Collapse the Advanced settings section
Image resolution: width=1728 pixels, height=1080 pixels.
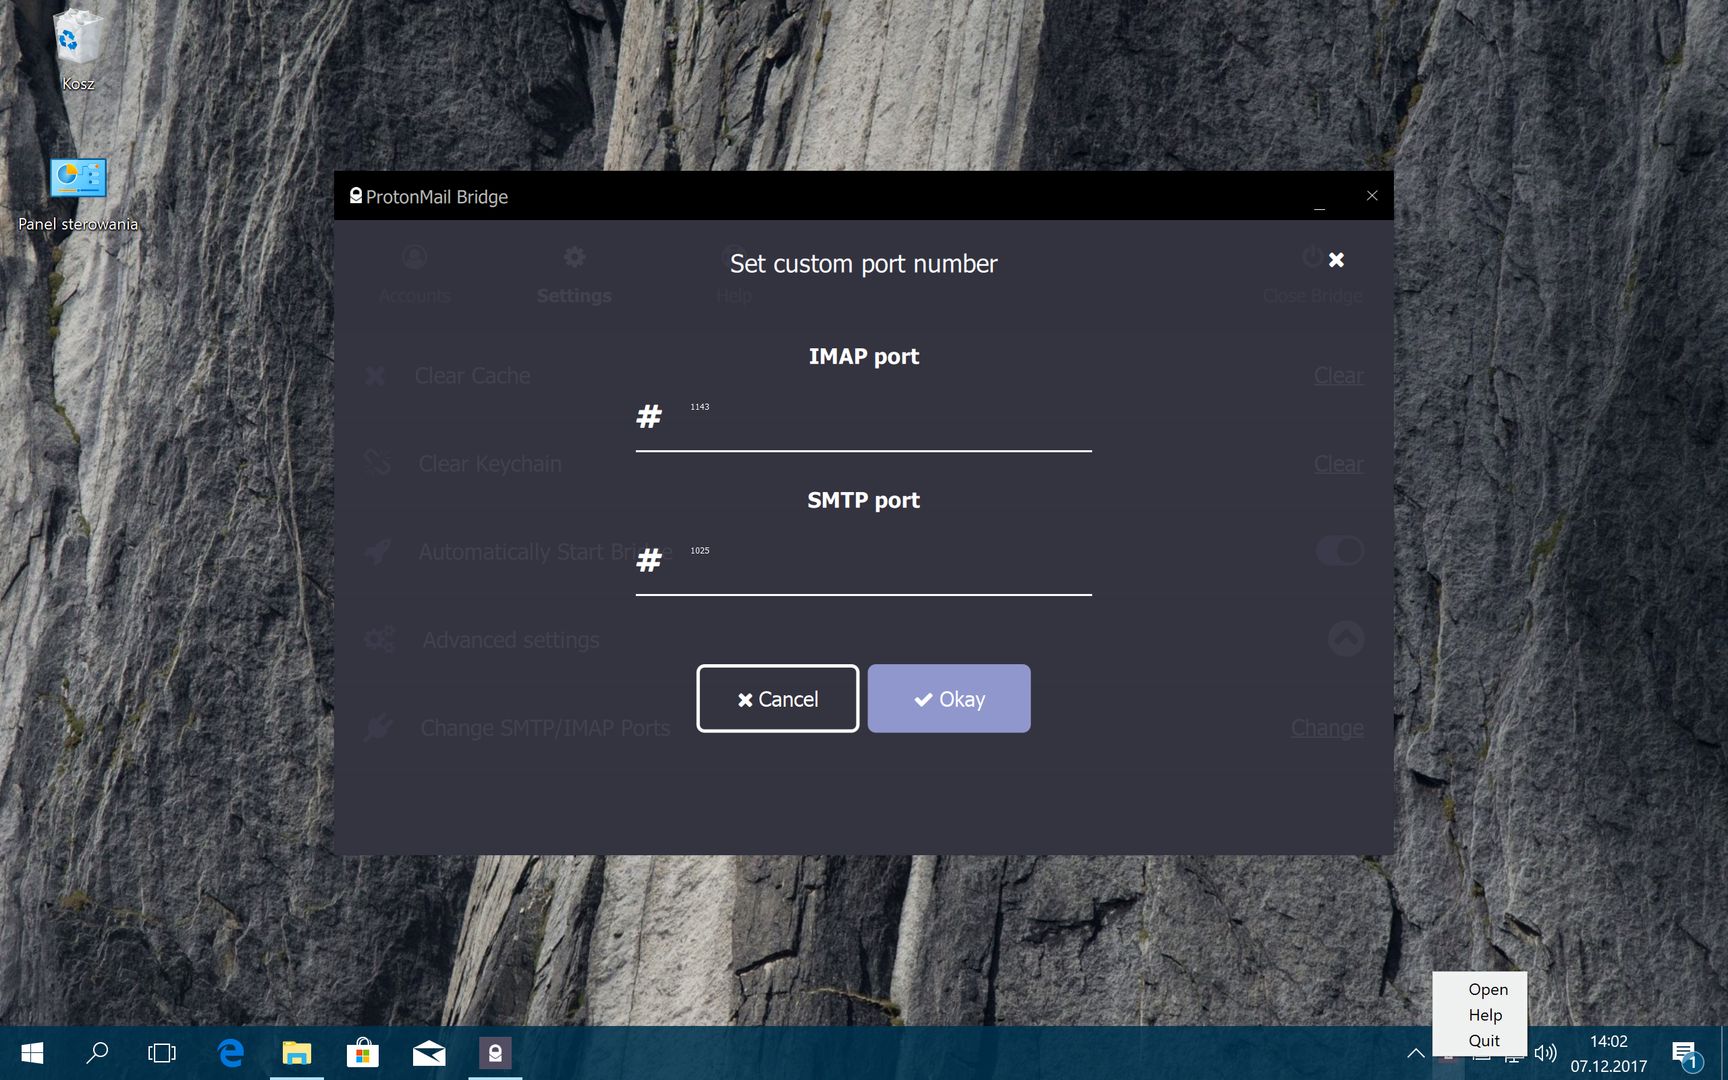[x=1346, y=639]
